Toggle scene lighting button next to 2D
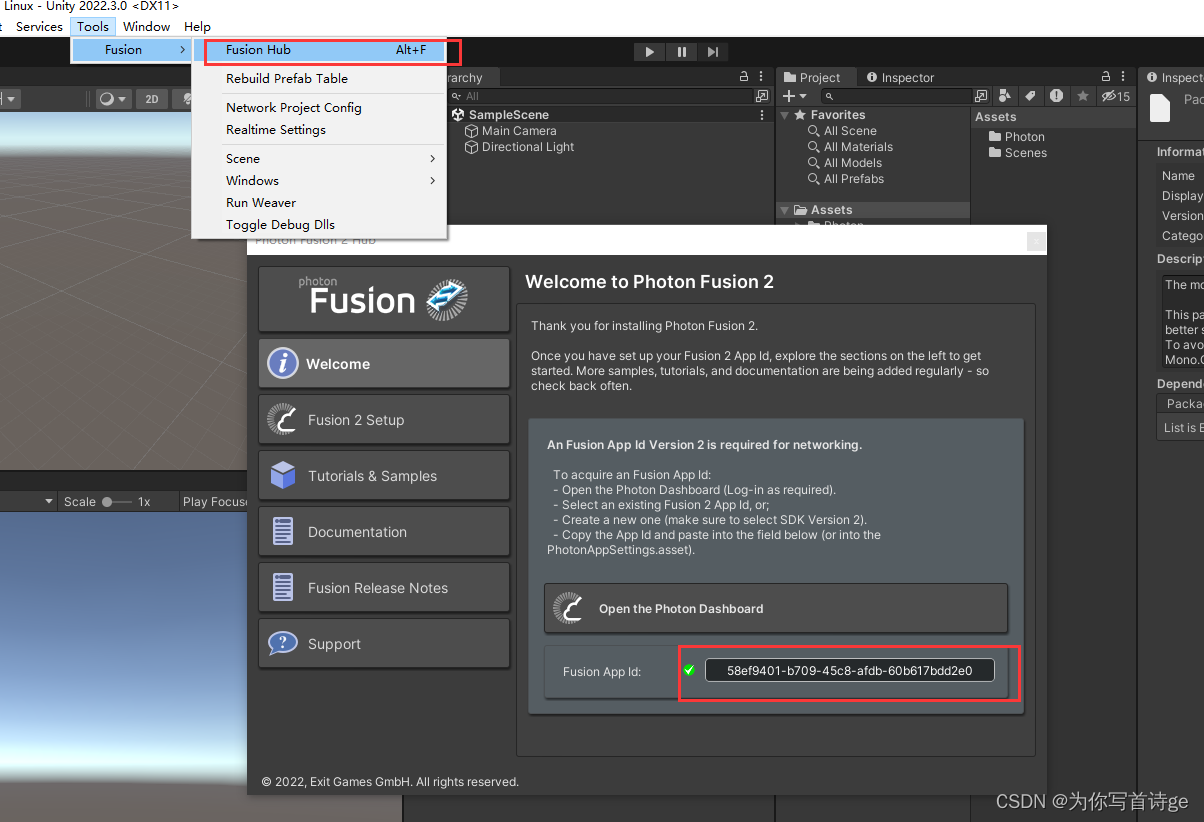1204x822 pixels. click(183, 99)
